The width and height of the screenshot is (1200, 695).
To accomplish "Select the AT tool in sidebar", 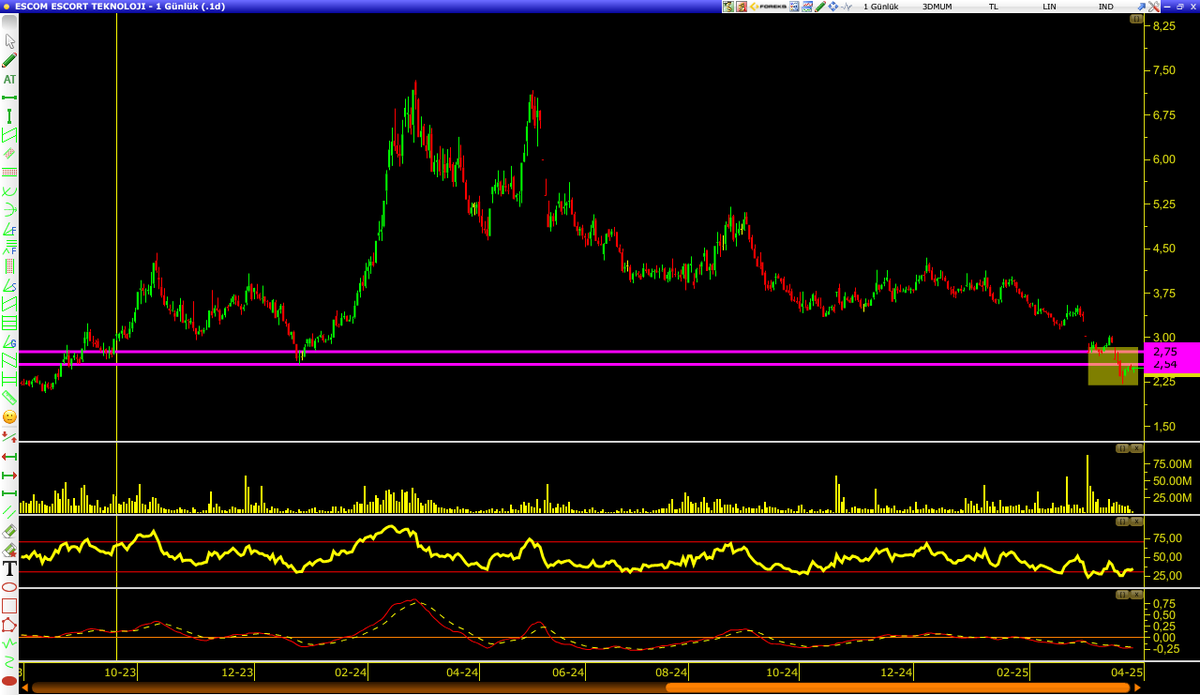I will [x=10, y=79].
